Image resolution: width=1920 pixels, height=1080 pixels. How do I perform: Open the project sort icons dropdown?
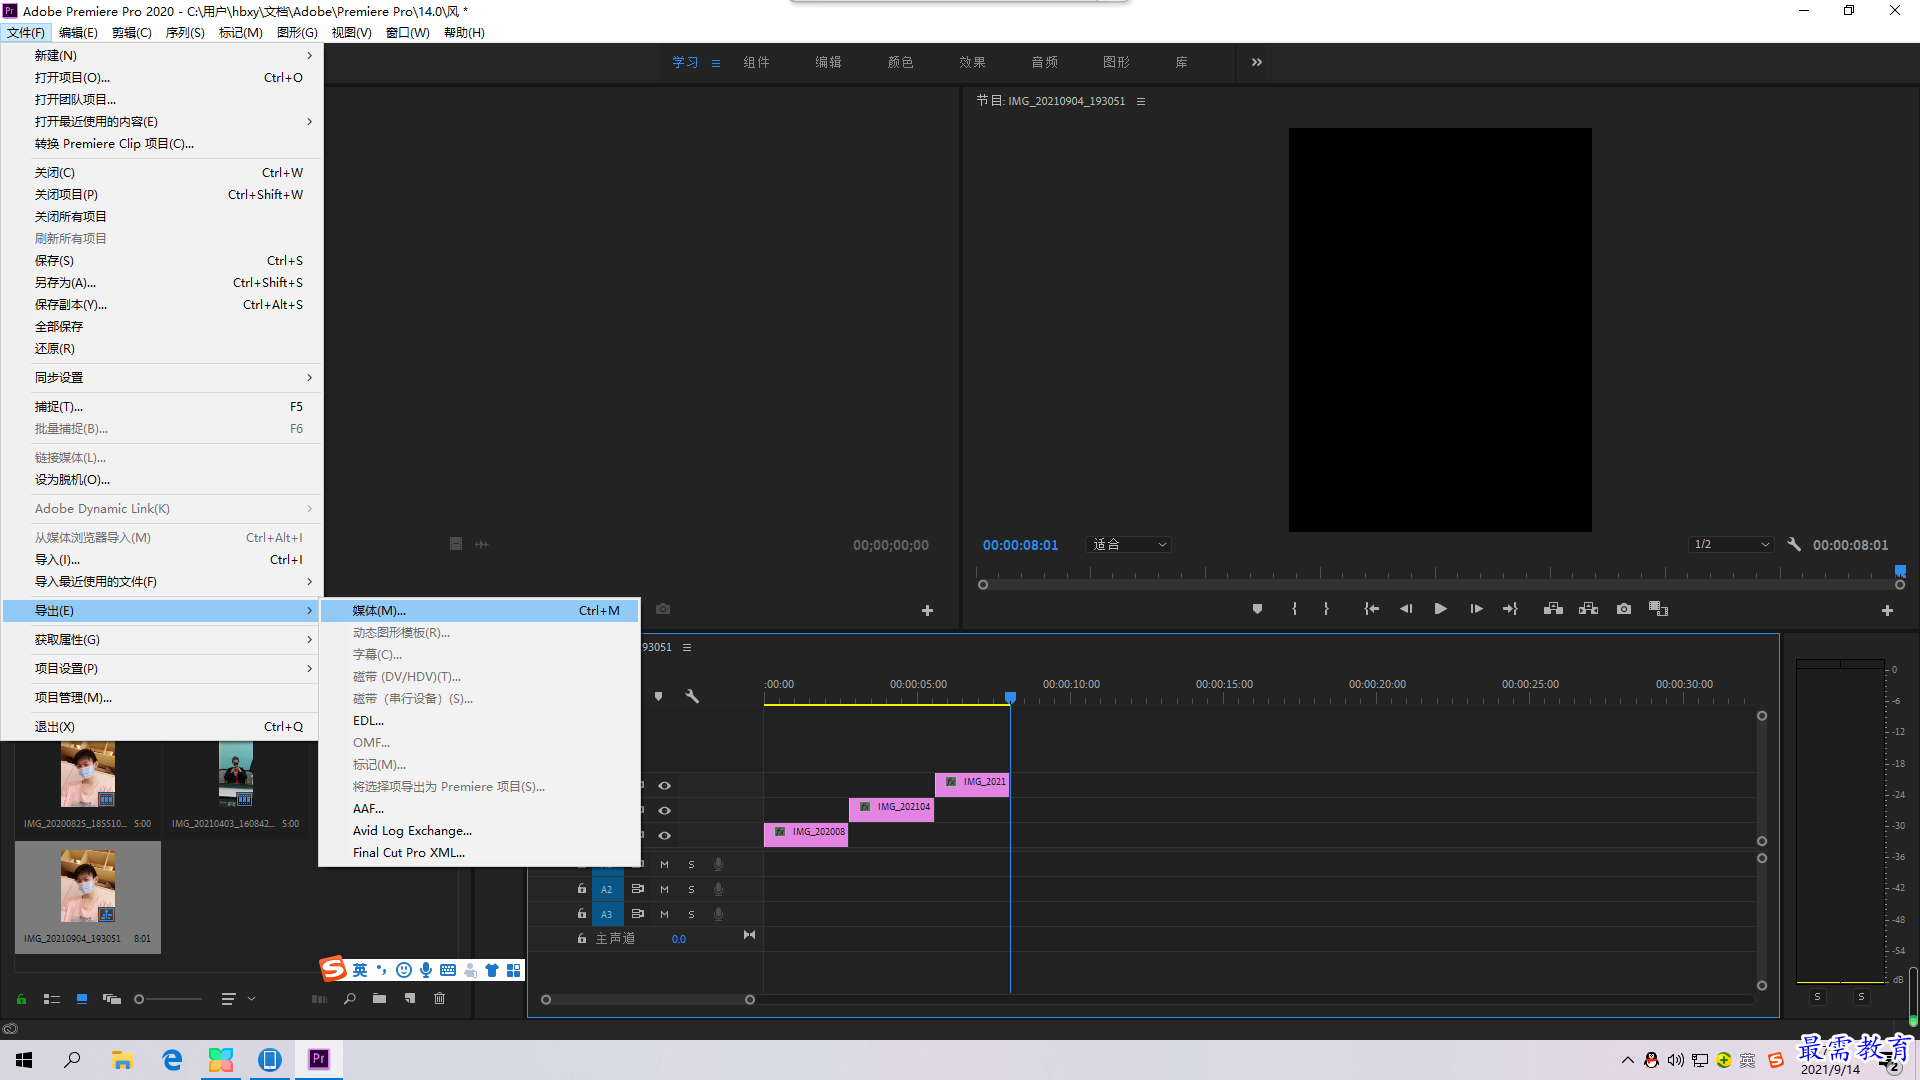tap(238, 999)
